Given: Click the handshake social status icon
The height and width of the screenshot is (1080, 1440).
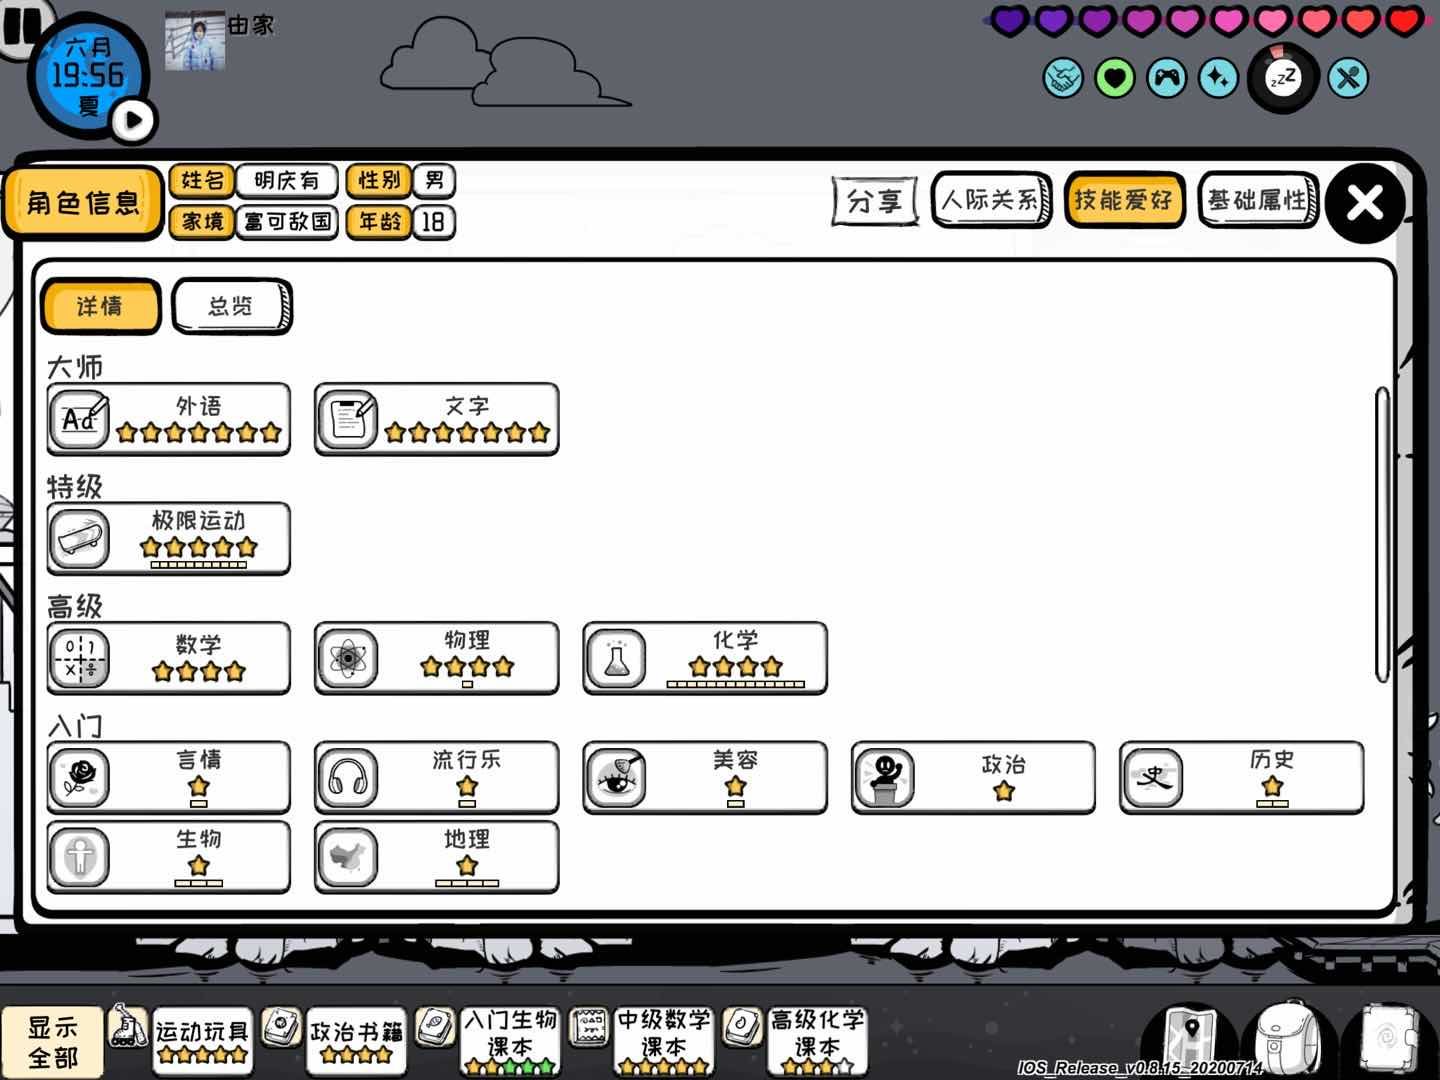Looking at the screenshot, I should click(x=1063, y=77).
